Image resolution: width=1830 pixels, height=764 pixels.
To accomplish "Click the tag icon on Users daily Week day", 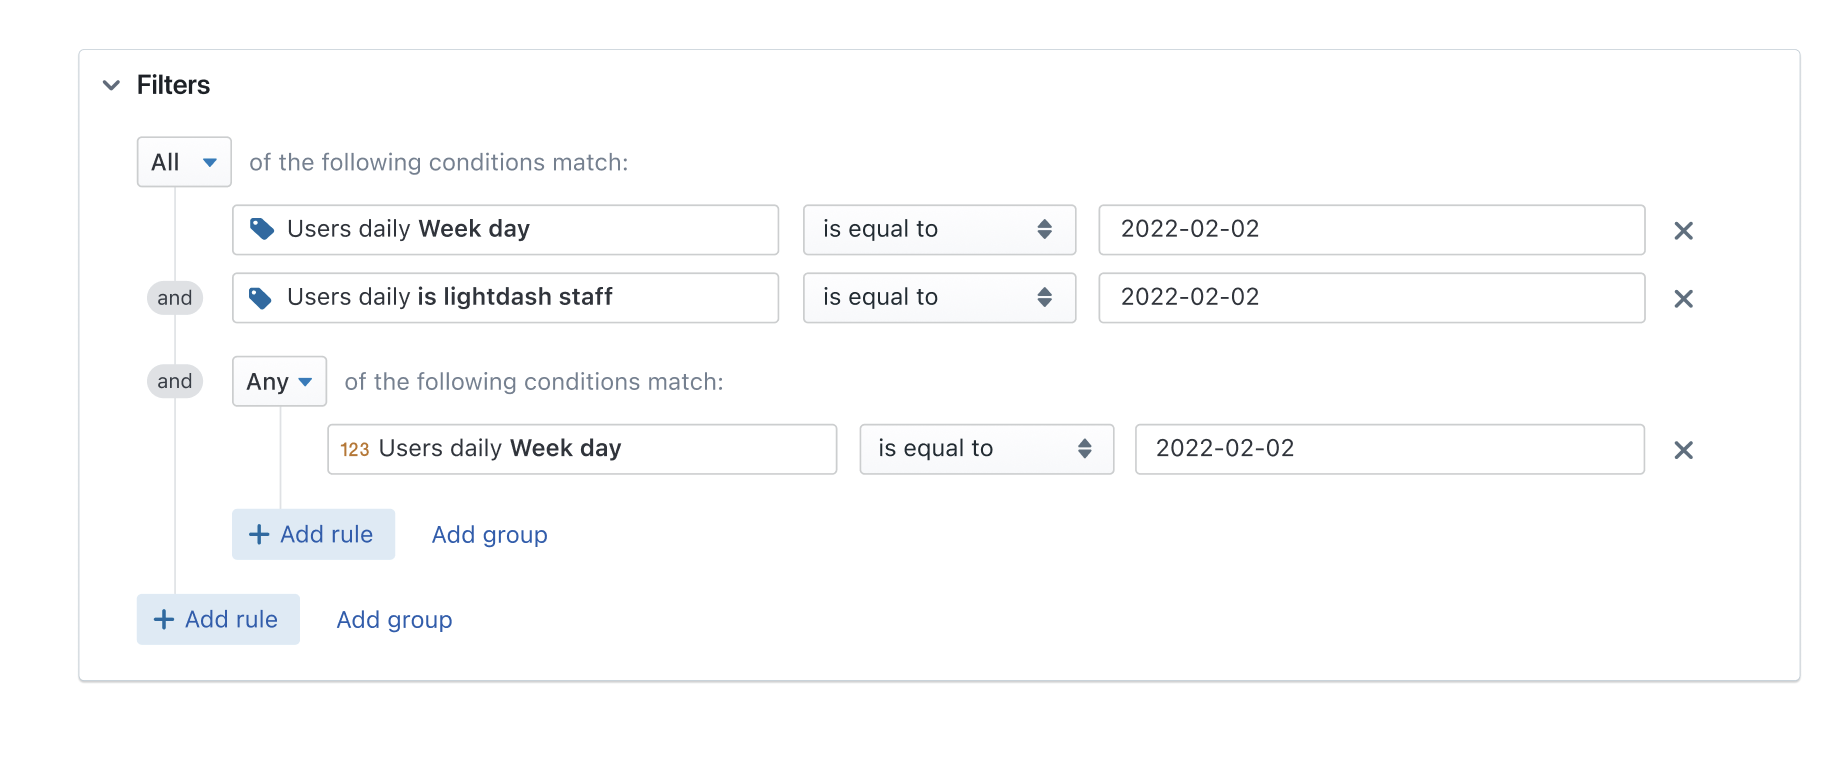I will click(260, 229).
